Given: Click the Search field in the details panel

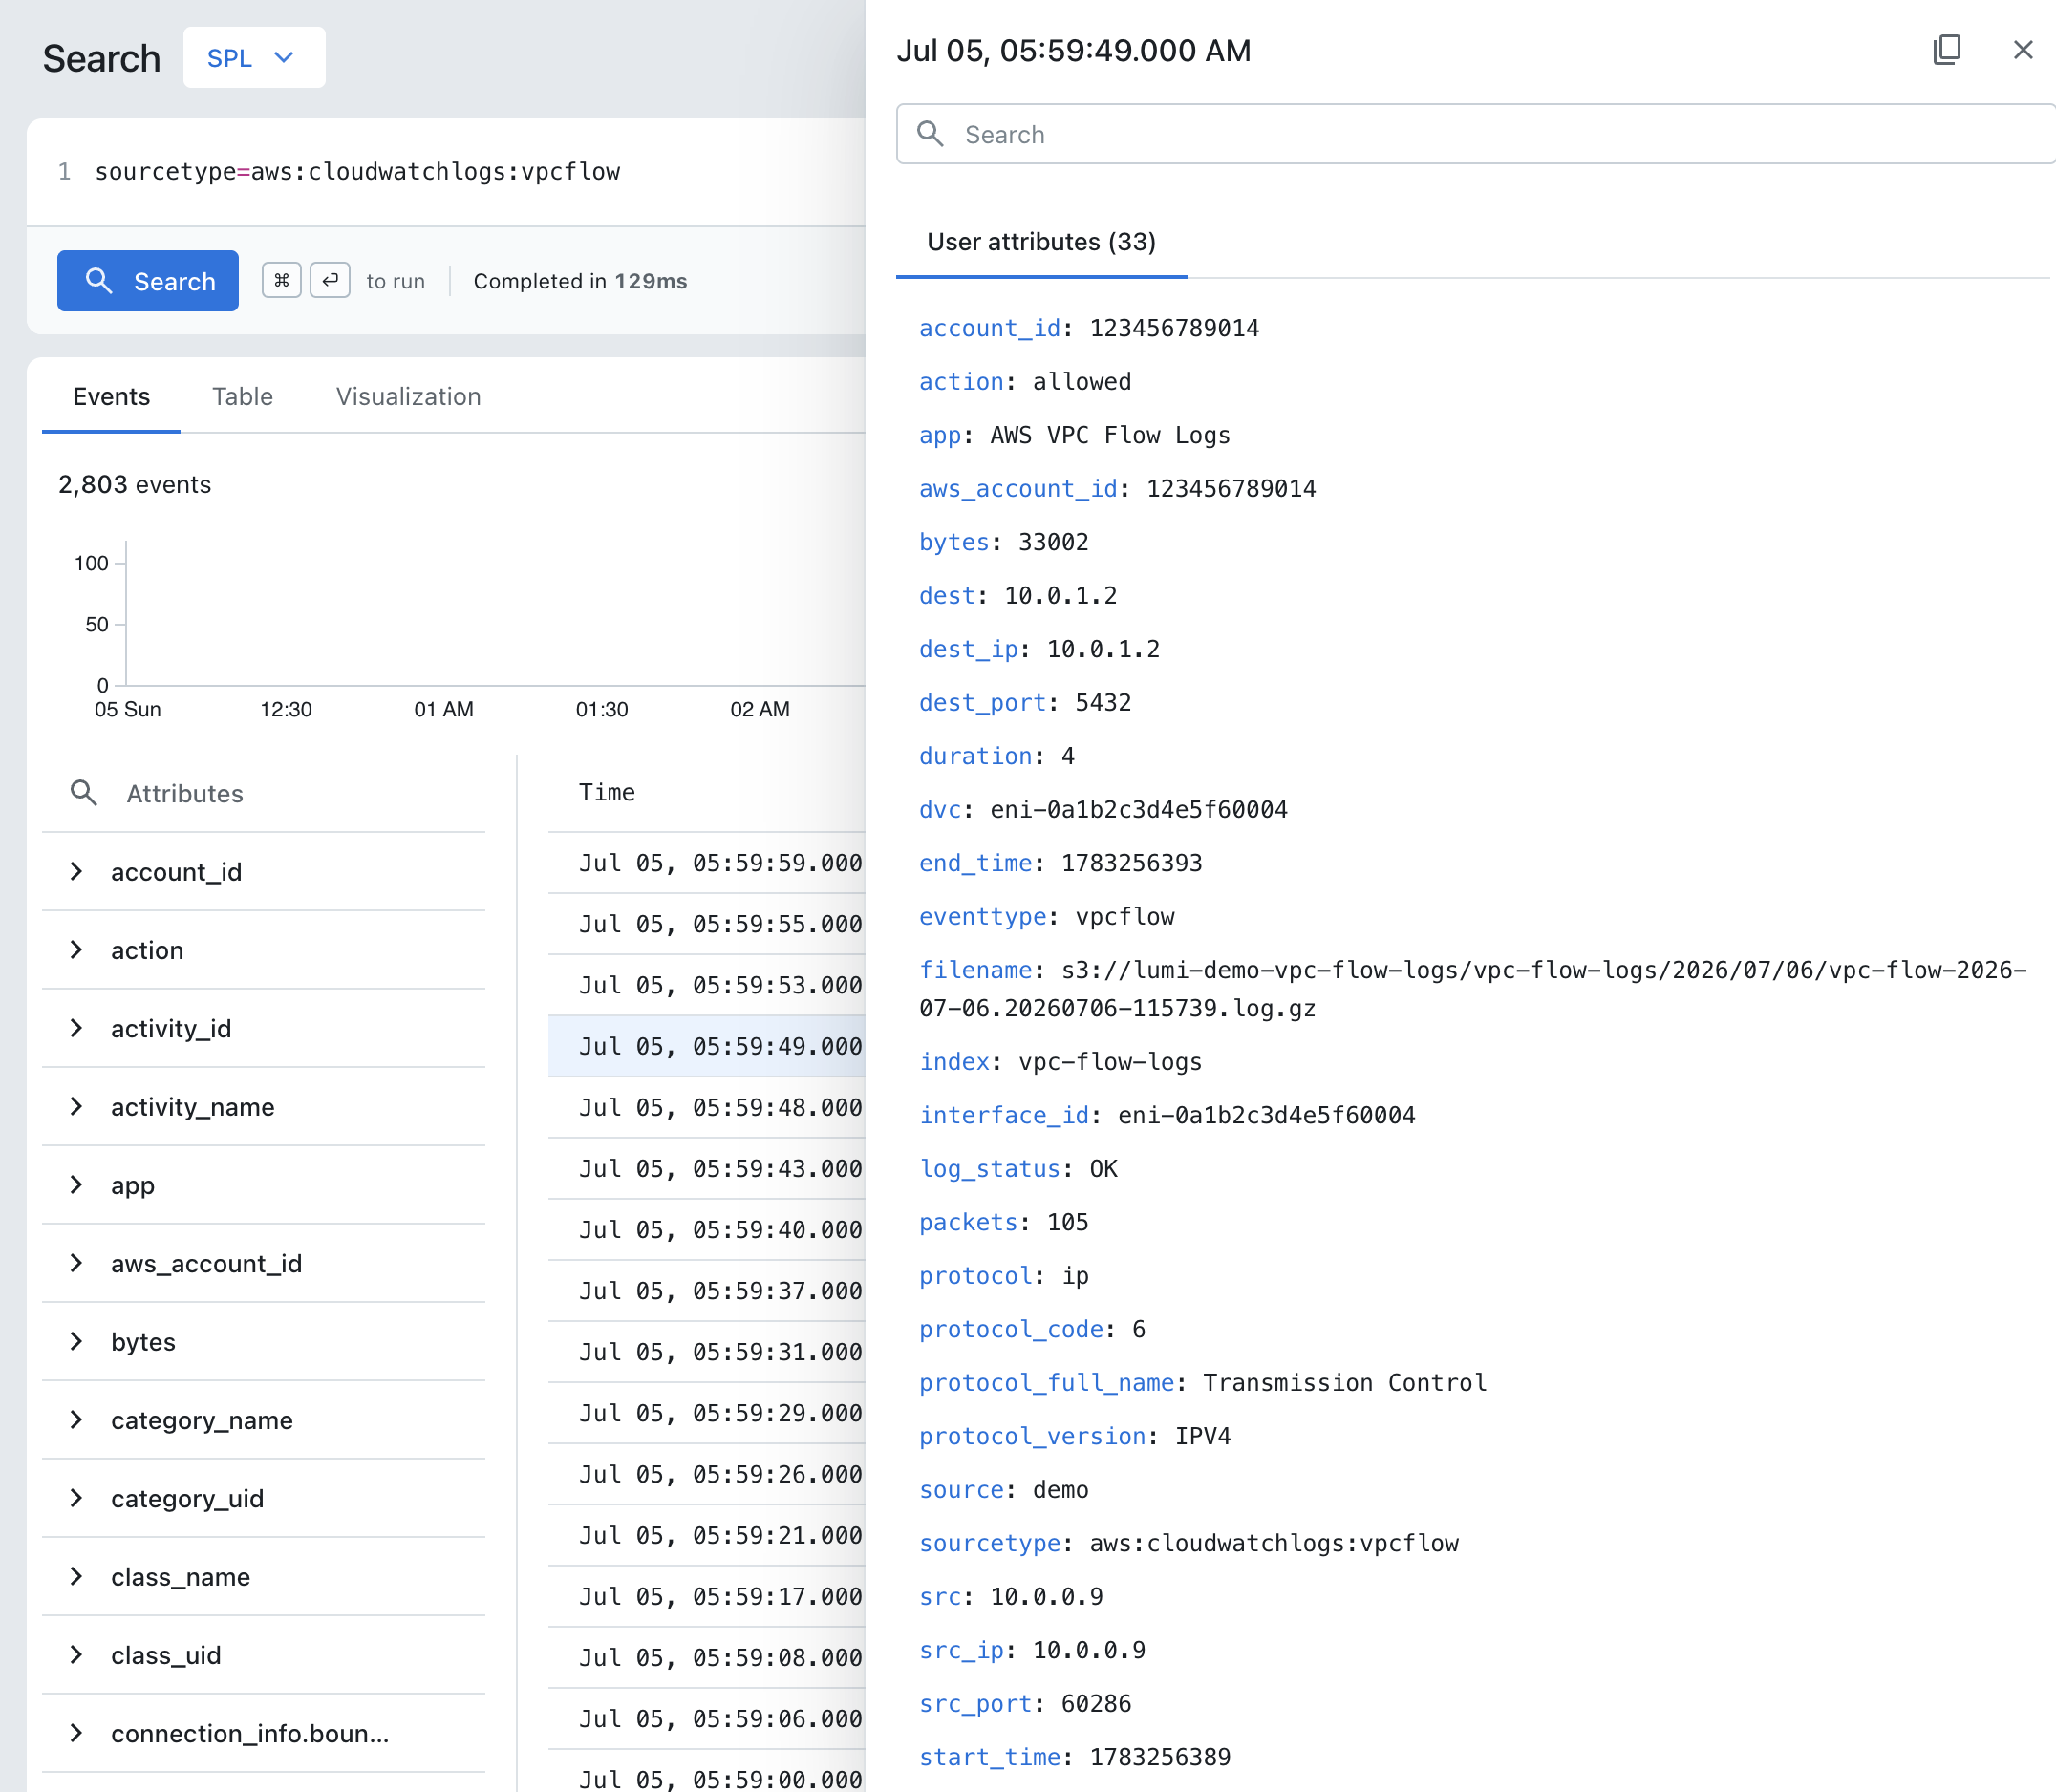Looking at the screenshot, I should [1478, 134].
